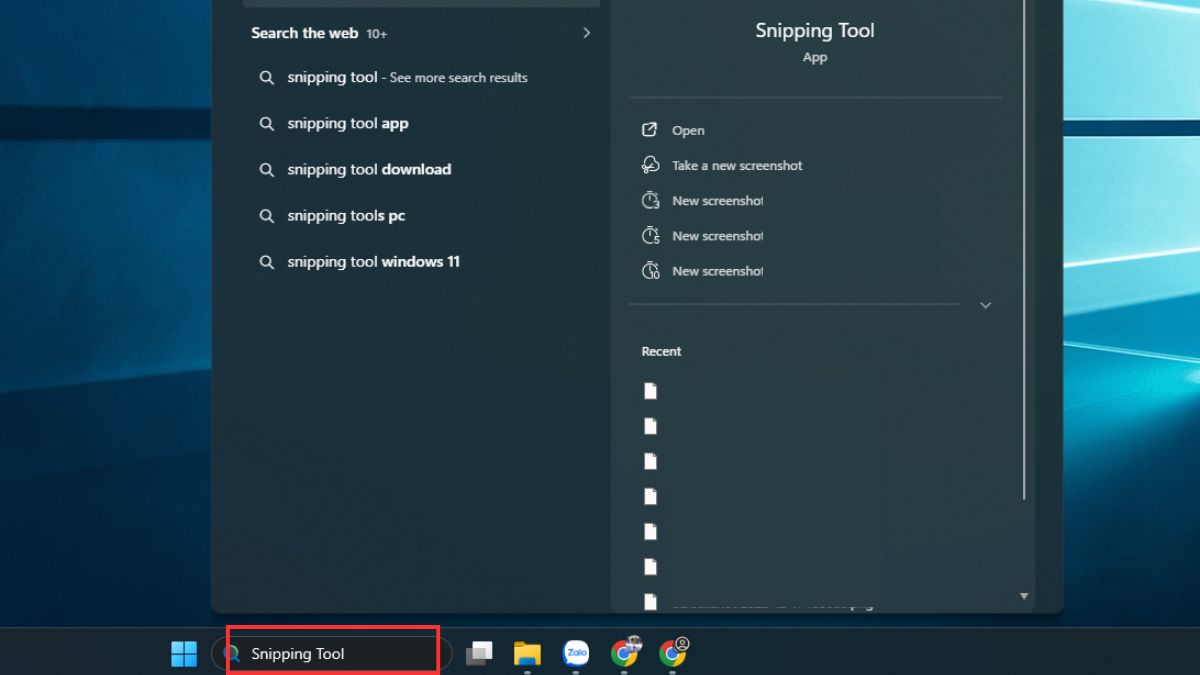Viewport: 1200px width, 675px height.
Task: Expand more actions with the down chevron
Action: click(x=985, y=305)
